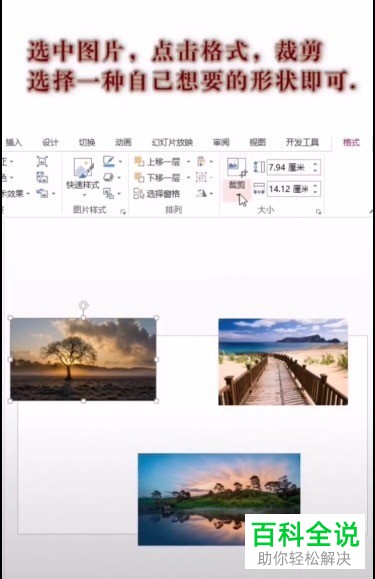Image resolution: width=375 pixels, height=579 pixels.
Task: Open the 选择窗格 selection pane
Action: point(157,193)
